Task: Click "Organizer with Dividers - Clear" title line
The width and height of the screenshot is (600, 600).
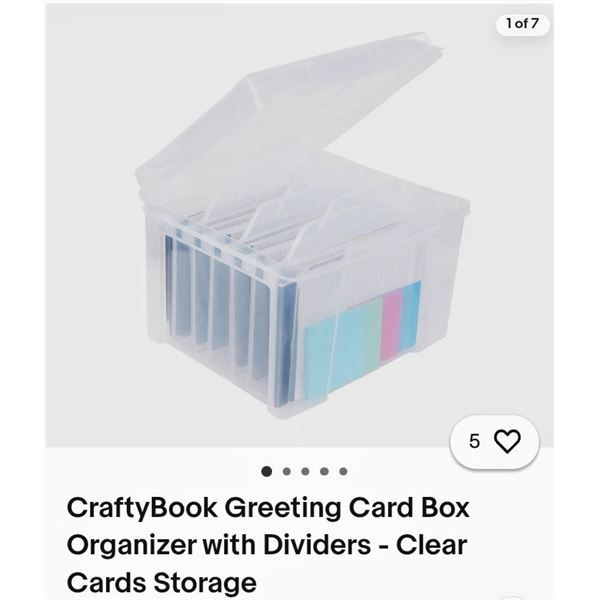Action: [x=267, y=545]
